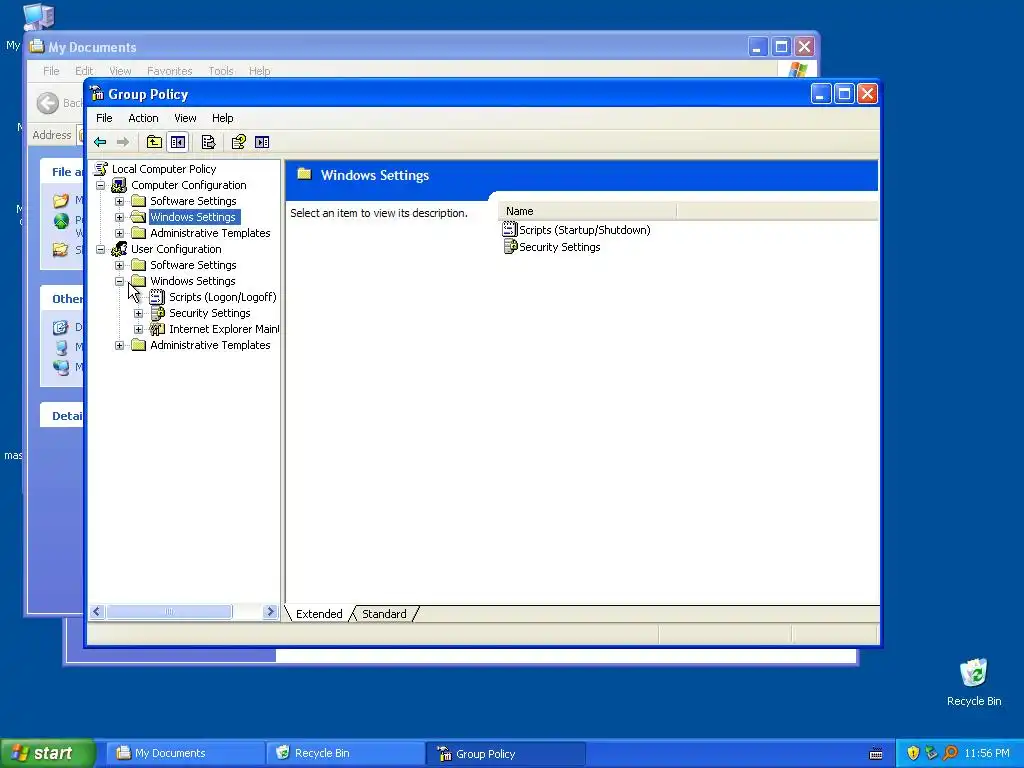The image size is (1024, 768).
Task: Click the taskbar clock showing 11:56 PM
Action: click(987, 753)
